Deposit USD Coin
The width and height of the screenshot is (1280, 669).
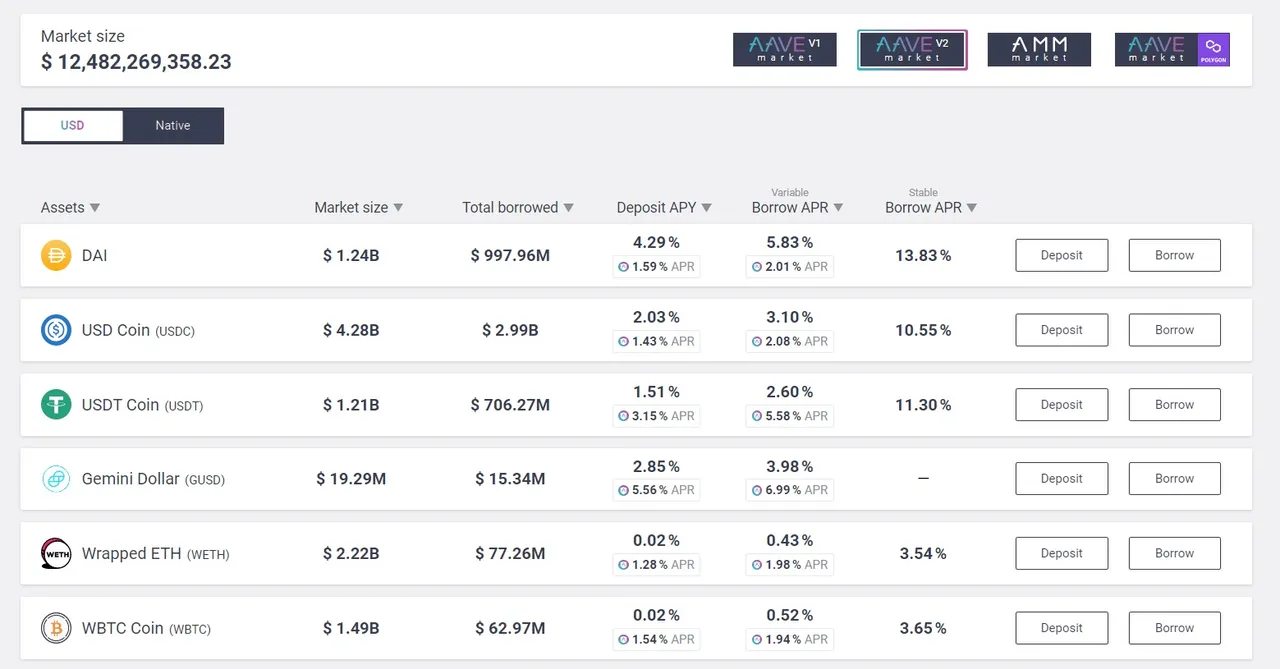pos(1062,330)
